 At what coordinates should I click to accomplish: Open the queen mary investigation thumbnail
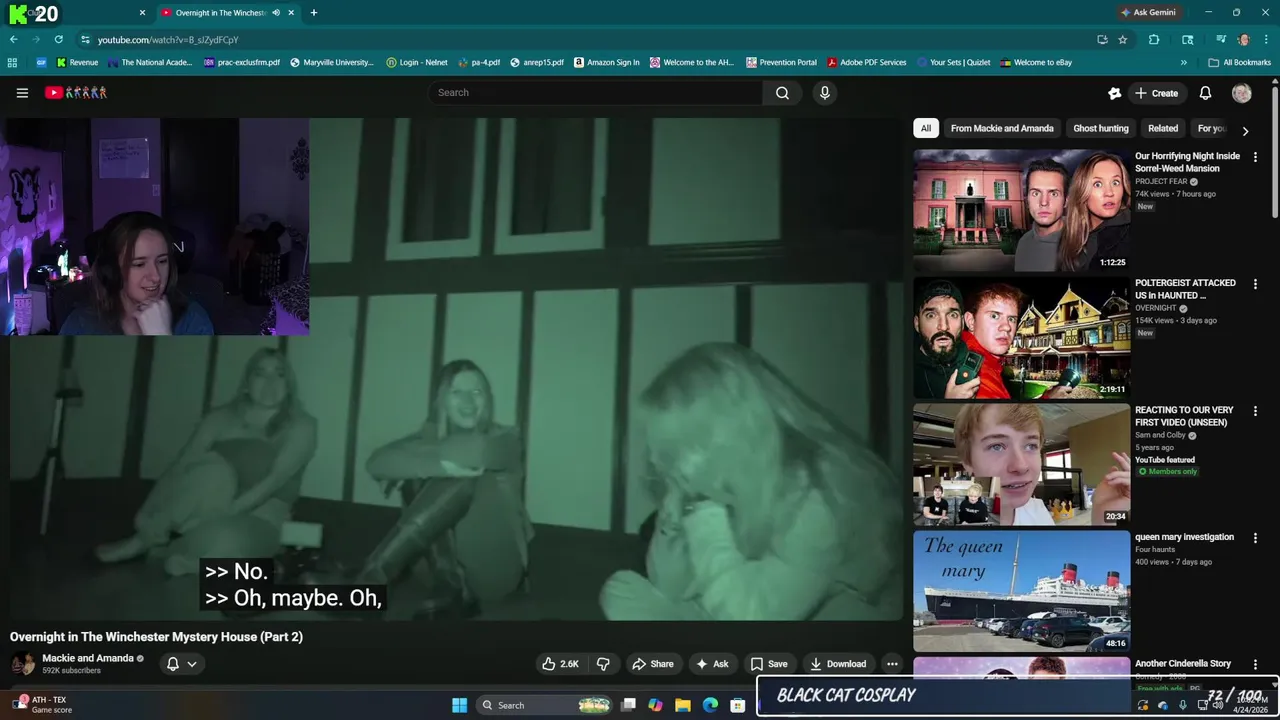click(1021, 591)
